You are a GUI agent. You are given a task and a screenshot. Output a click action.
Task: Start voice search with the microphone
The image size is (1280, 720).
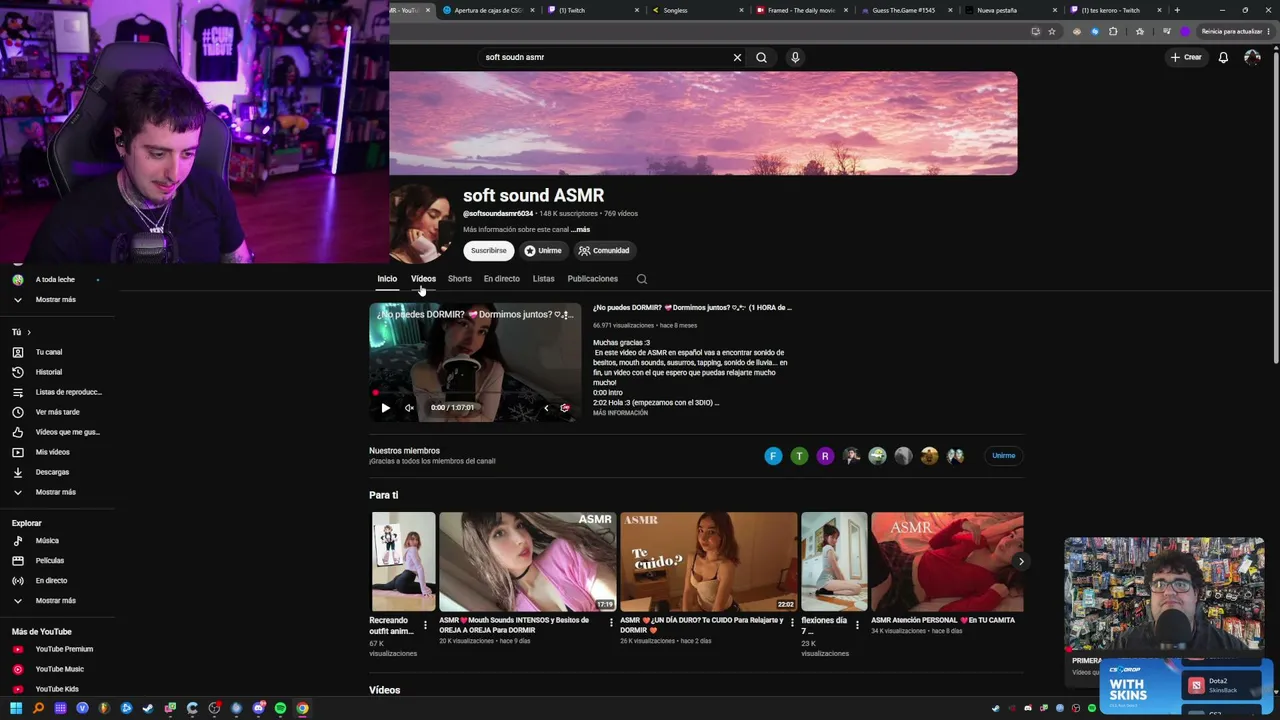pos(795,57)
